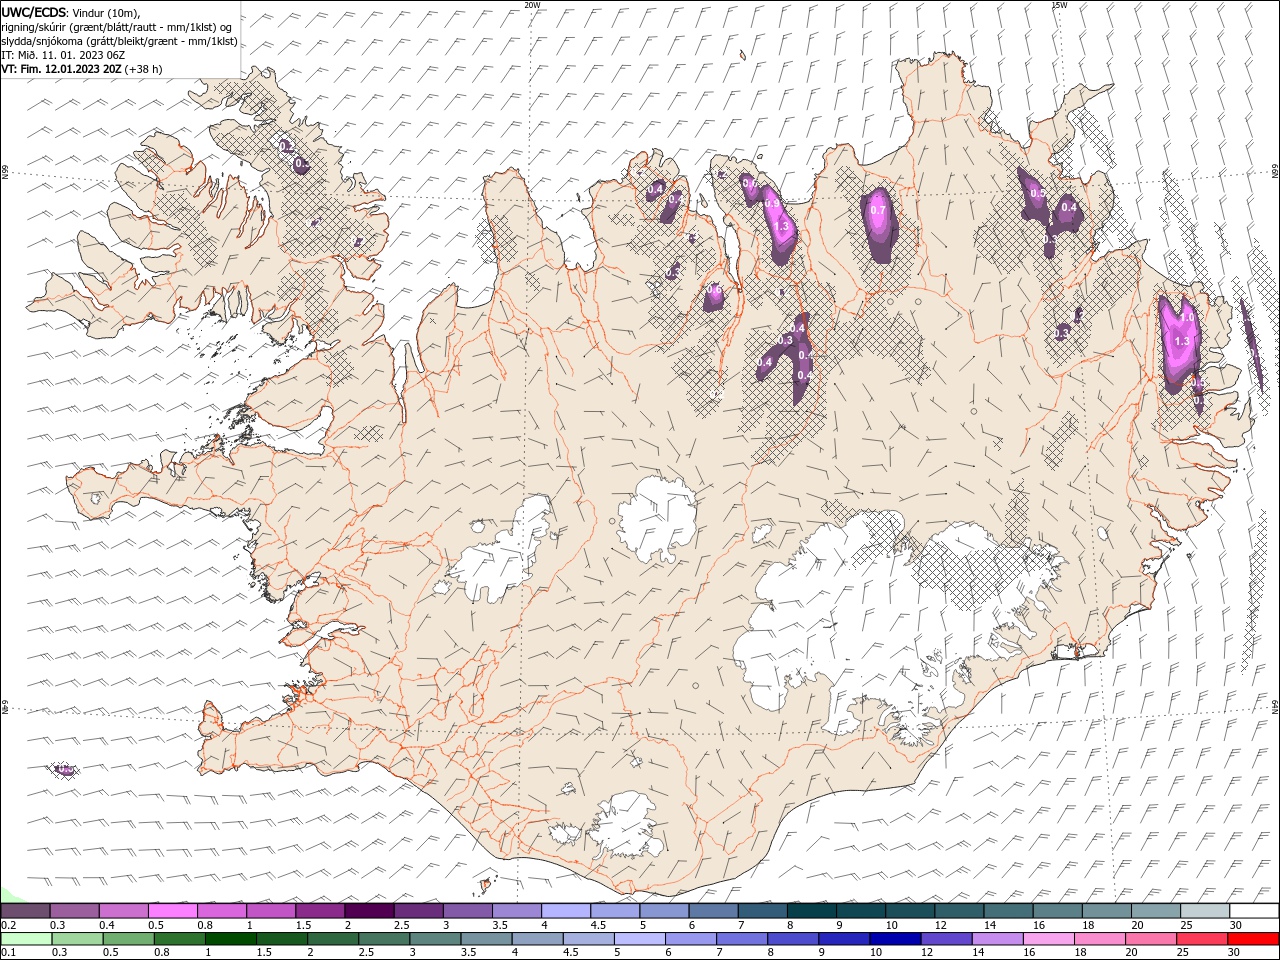
Task: Pick upper legend swatch between 6 and 7
Action: coord(713,911)
